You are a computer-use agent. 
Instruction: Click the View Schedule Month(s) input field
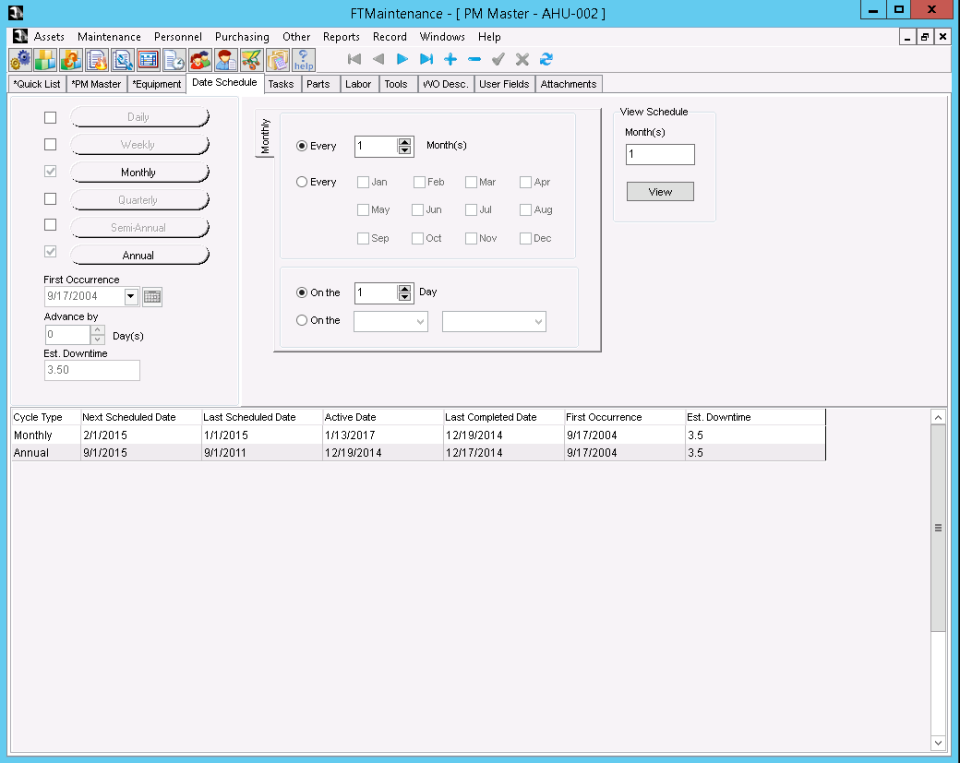click(x=660, y=154)
